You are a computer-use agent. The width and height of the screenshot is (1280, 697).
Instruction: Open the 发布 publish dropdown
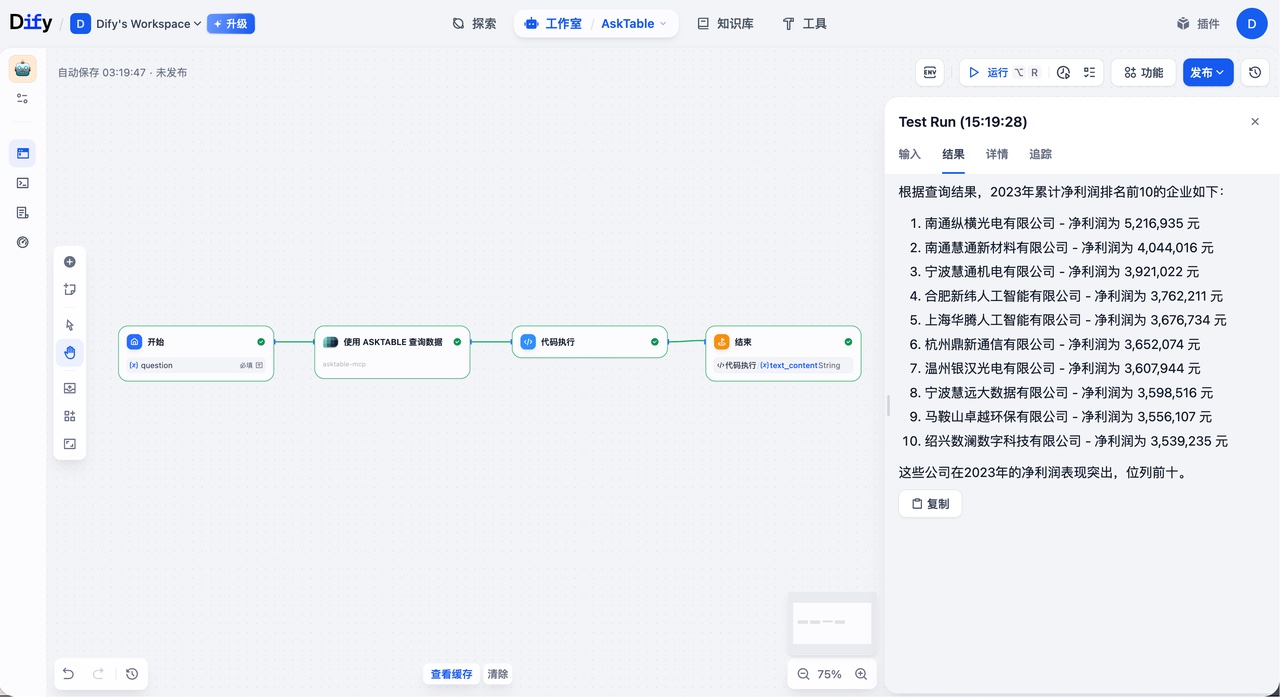(x=1208, y=72)
